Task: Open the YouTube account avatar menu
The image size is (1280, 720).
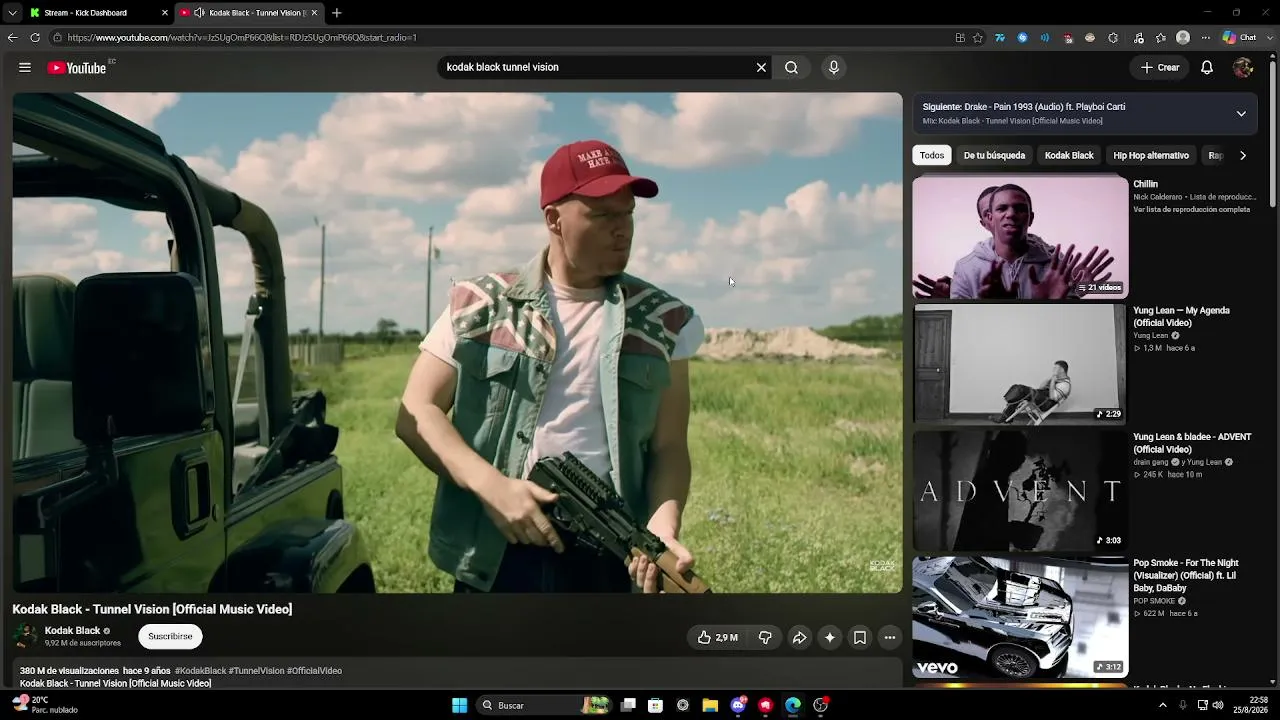Action: [x=1243, y=67]
